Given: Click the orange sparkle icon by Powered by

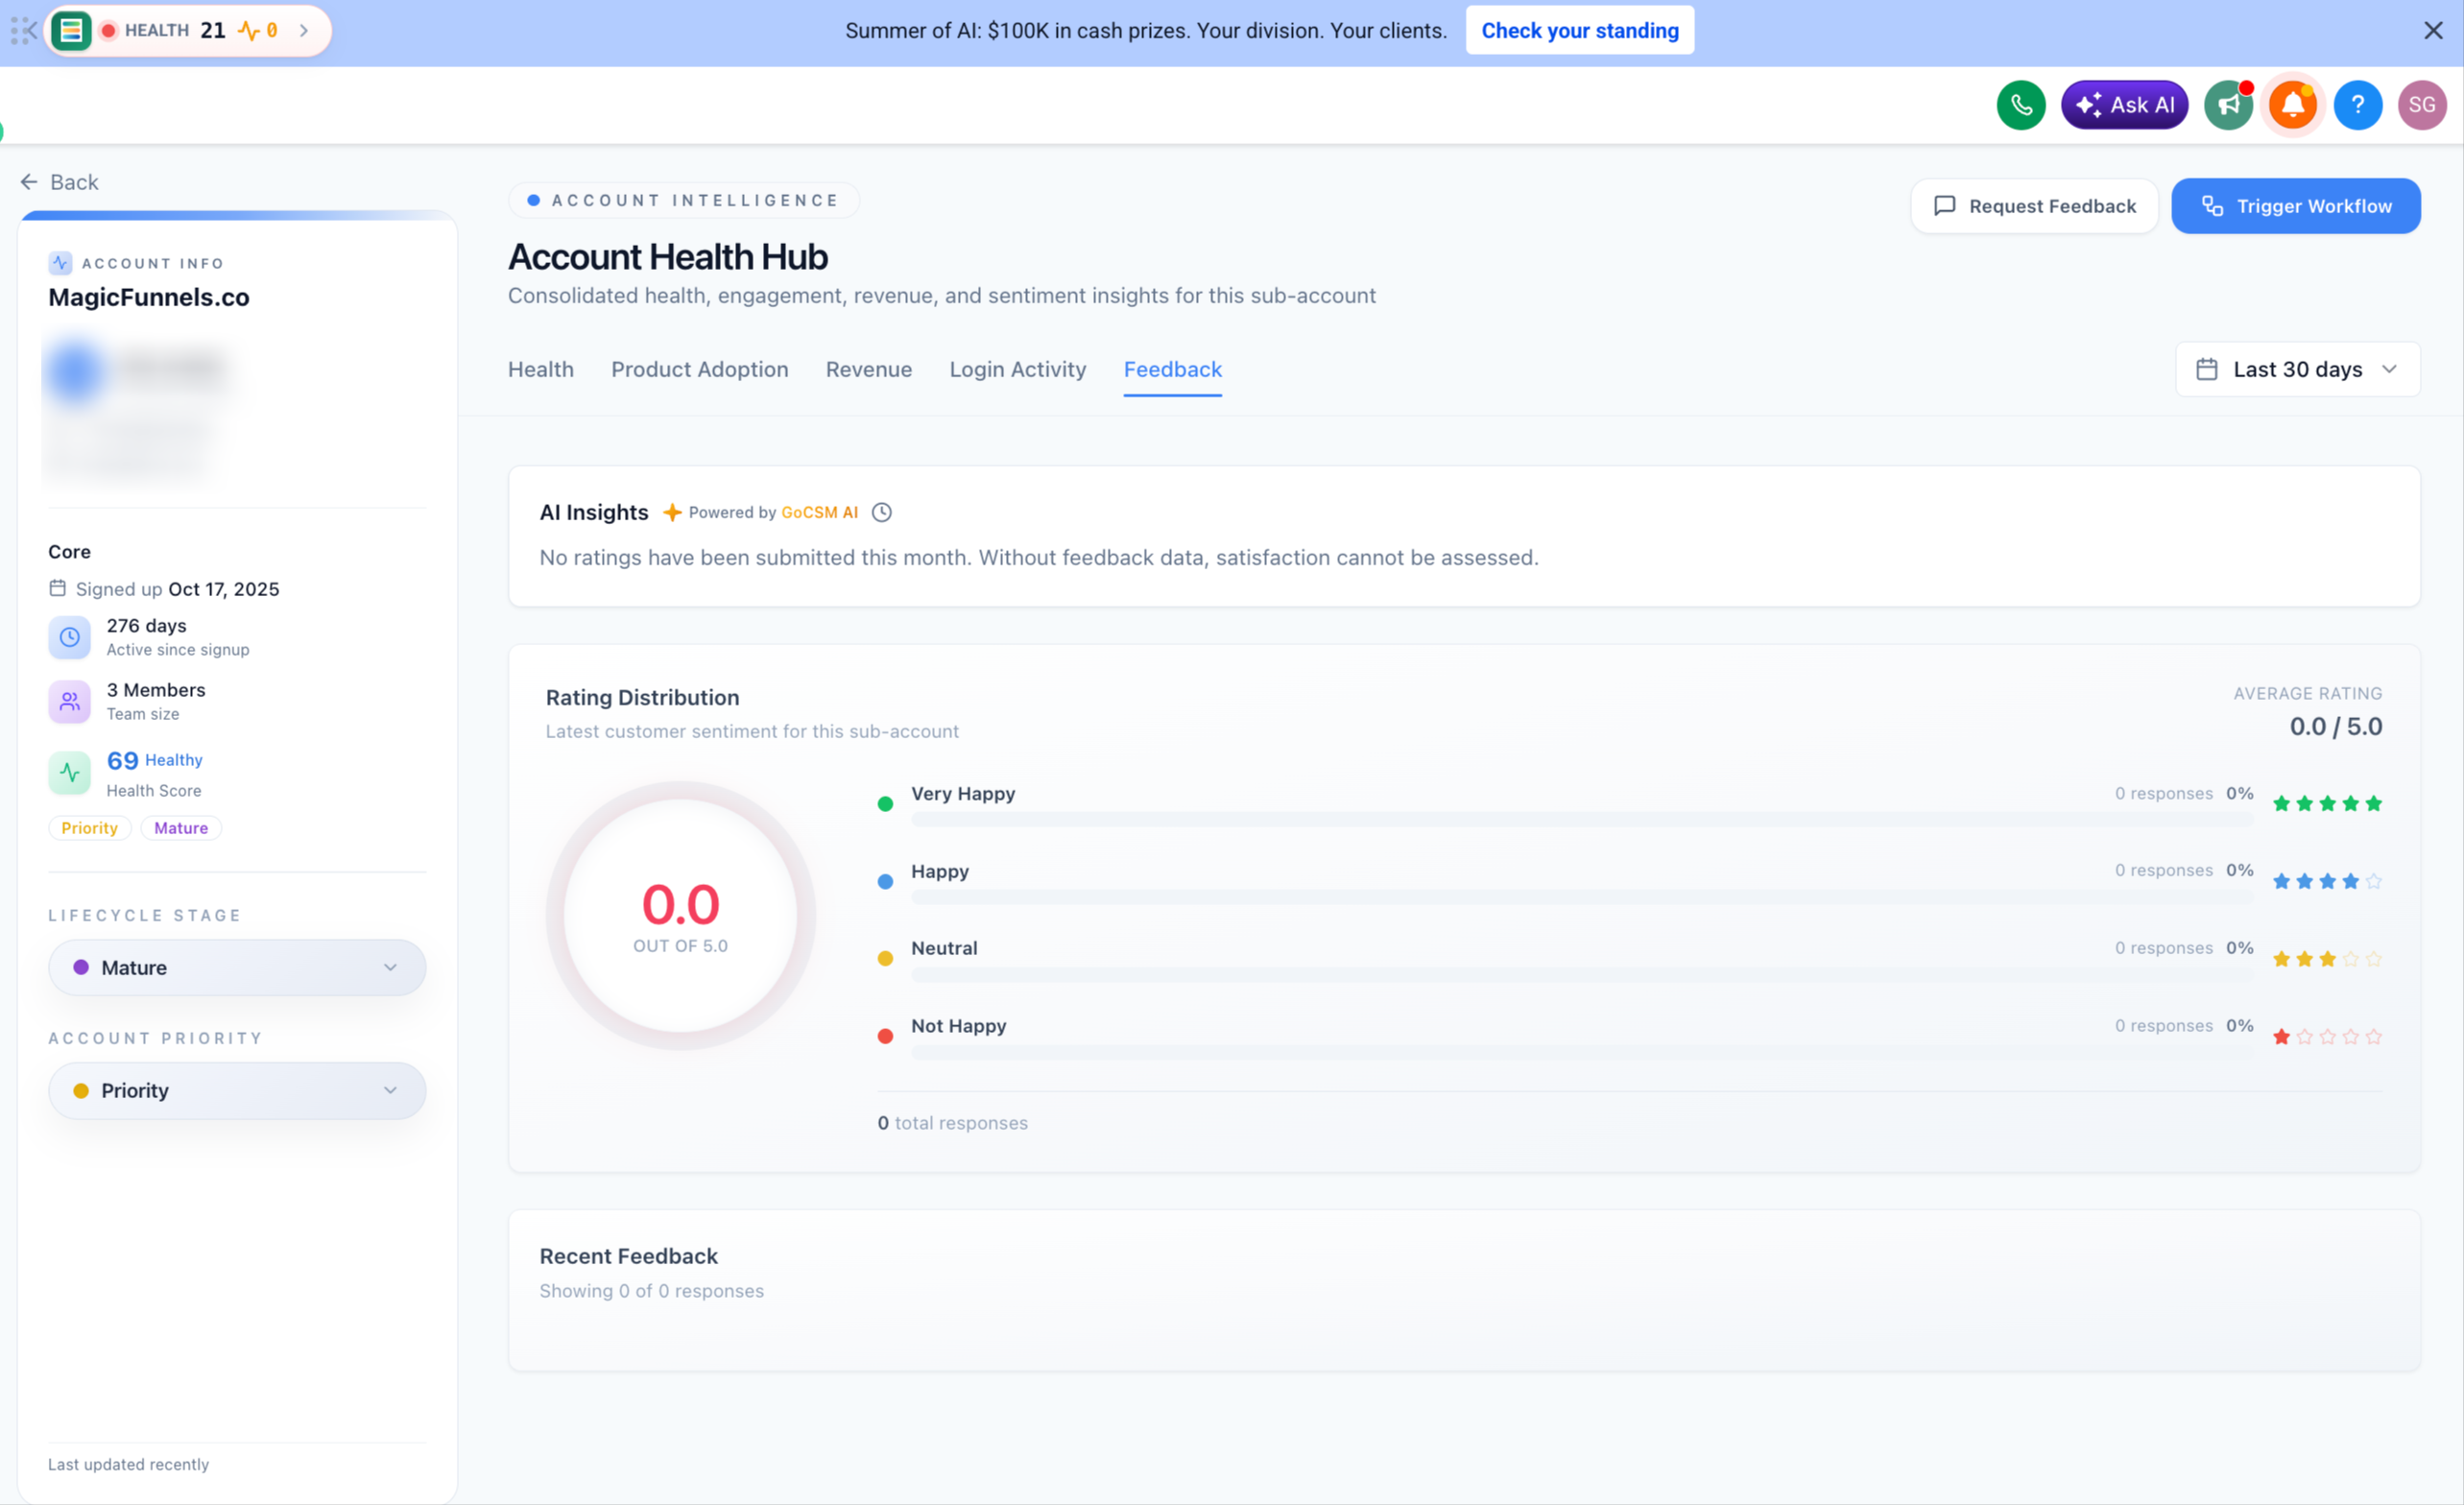Looking at the screenshot, I should click(x=673, y=512).
